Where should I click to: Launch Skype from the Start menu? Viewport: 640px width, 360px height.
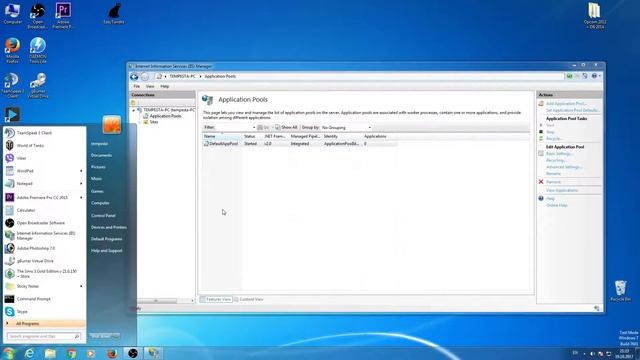coord(44,311)
